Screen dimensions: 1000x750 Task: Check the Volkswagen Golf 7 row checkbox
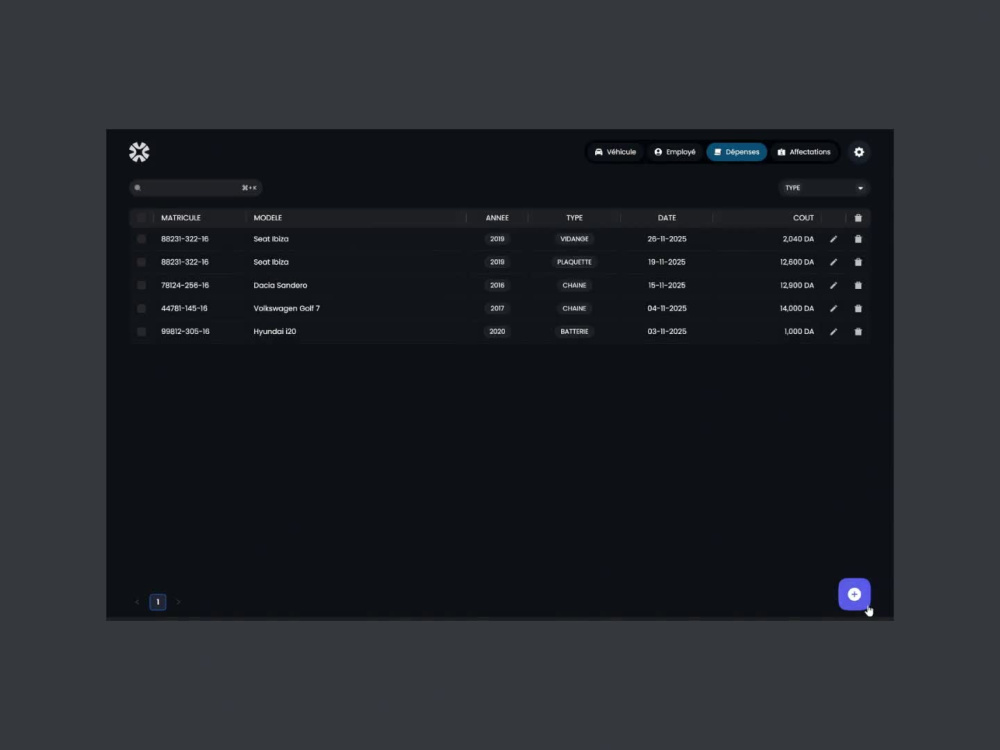click(x=141, y=308)
